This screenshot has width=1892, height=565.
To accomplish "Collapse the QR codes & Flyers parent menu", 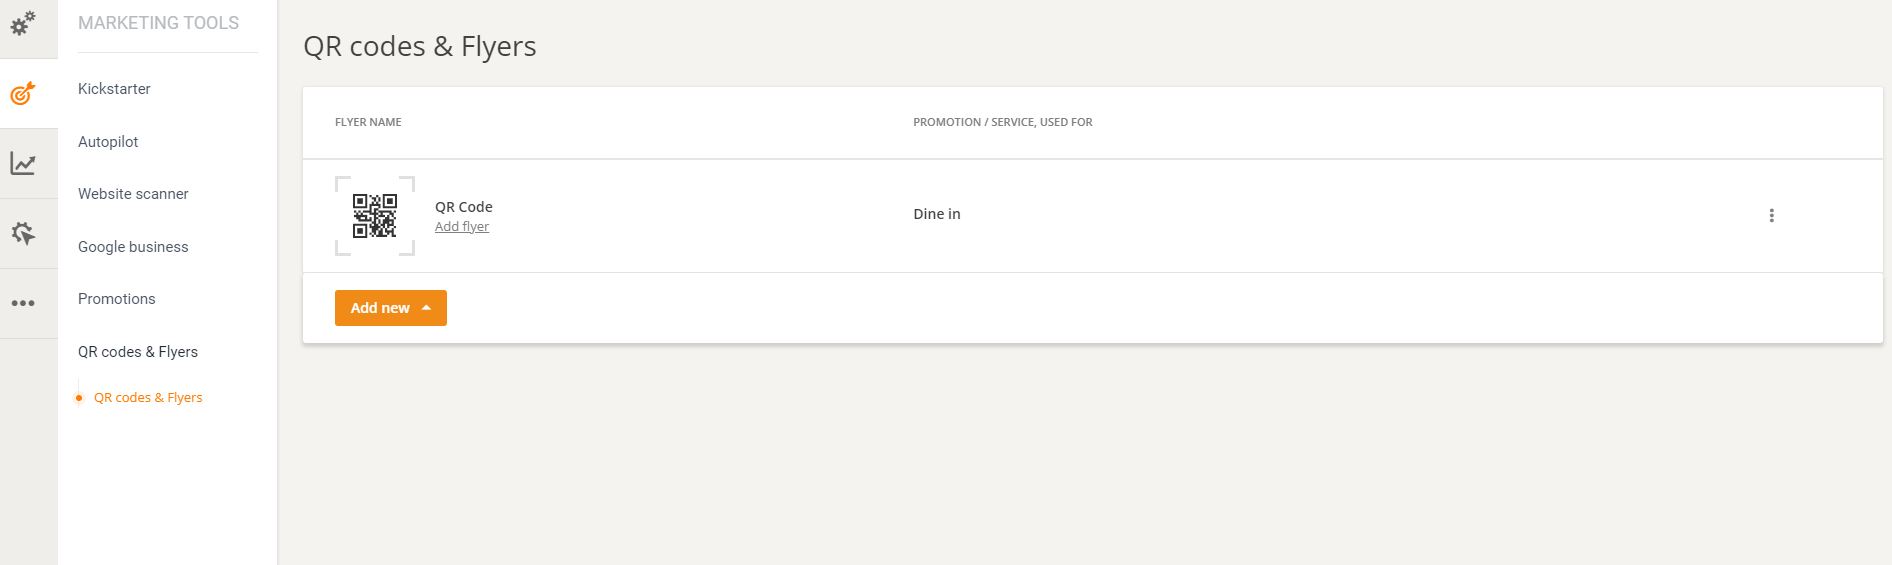I will (138, 352).
